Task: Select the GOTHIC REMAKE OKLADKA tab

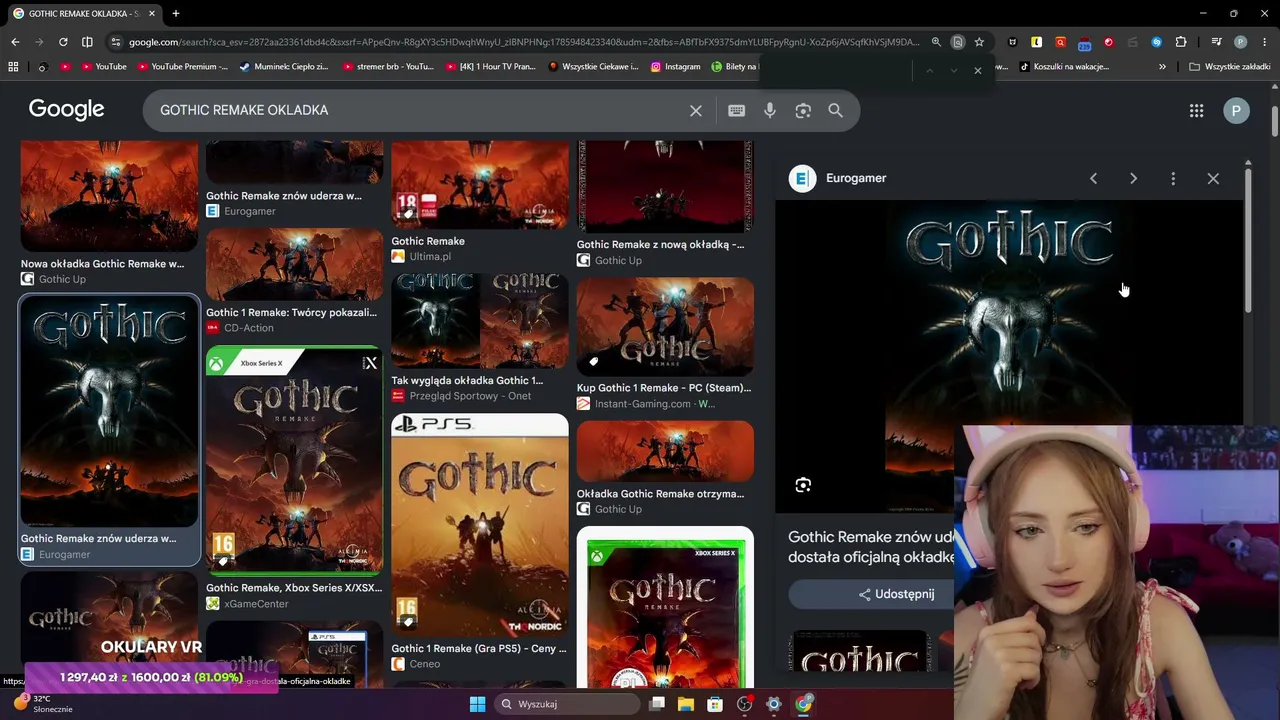Action: click(x=84, y=14)
